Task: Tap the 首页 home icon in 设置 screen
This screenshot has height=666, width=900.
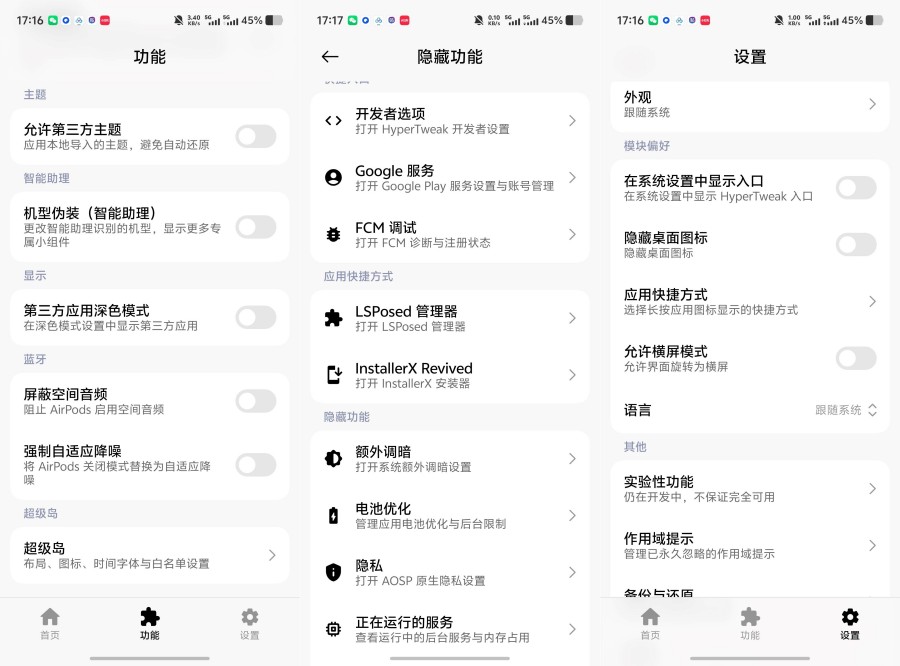Action: [x=650, y=617]
